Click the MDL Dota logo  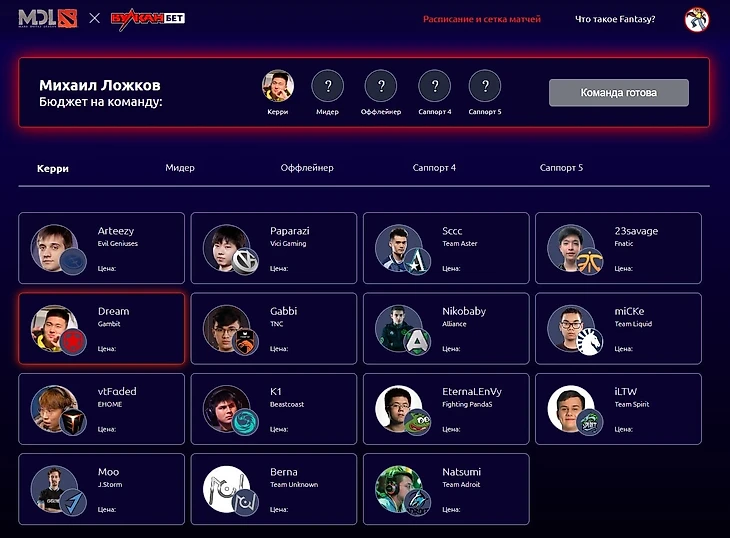pyautogui.click(x=48, y=19)
